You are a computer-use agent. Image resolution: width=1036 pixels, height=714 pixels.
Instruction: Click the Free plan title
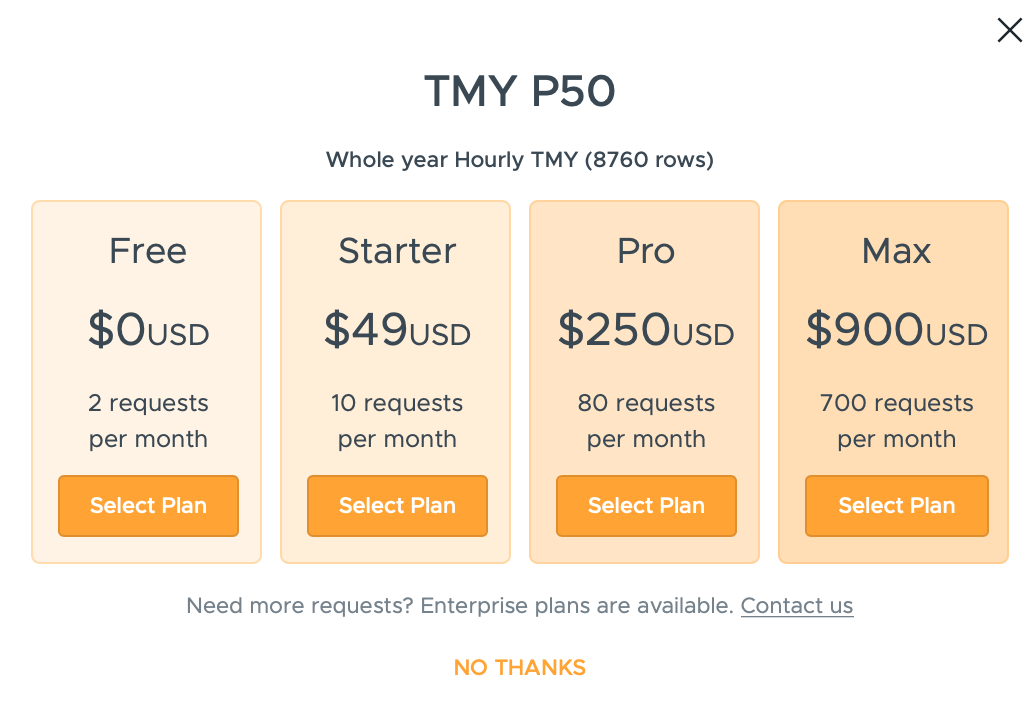pyautogui.click(x=148, y=251)
